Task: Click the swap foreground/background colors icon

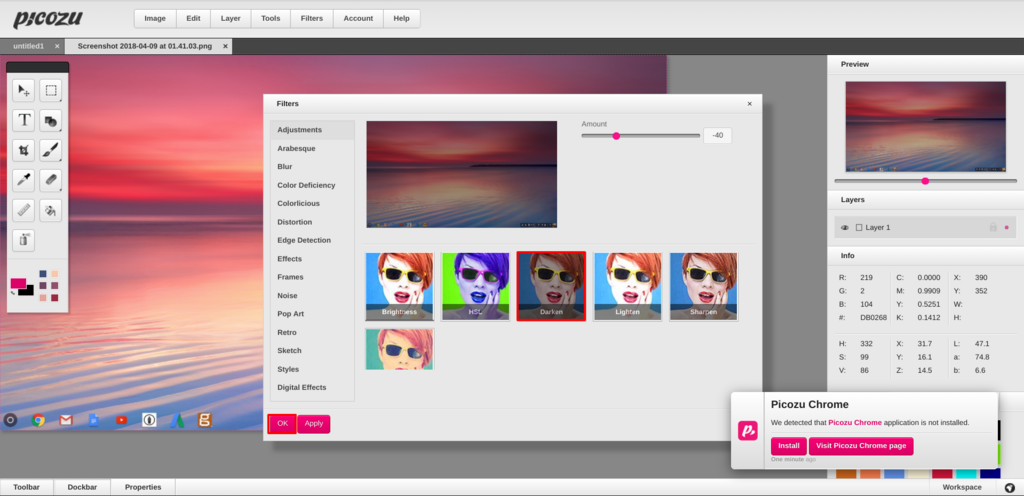Action: [x=13, y=293]
